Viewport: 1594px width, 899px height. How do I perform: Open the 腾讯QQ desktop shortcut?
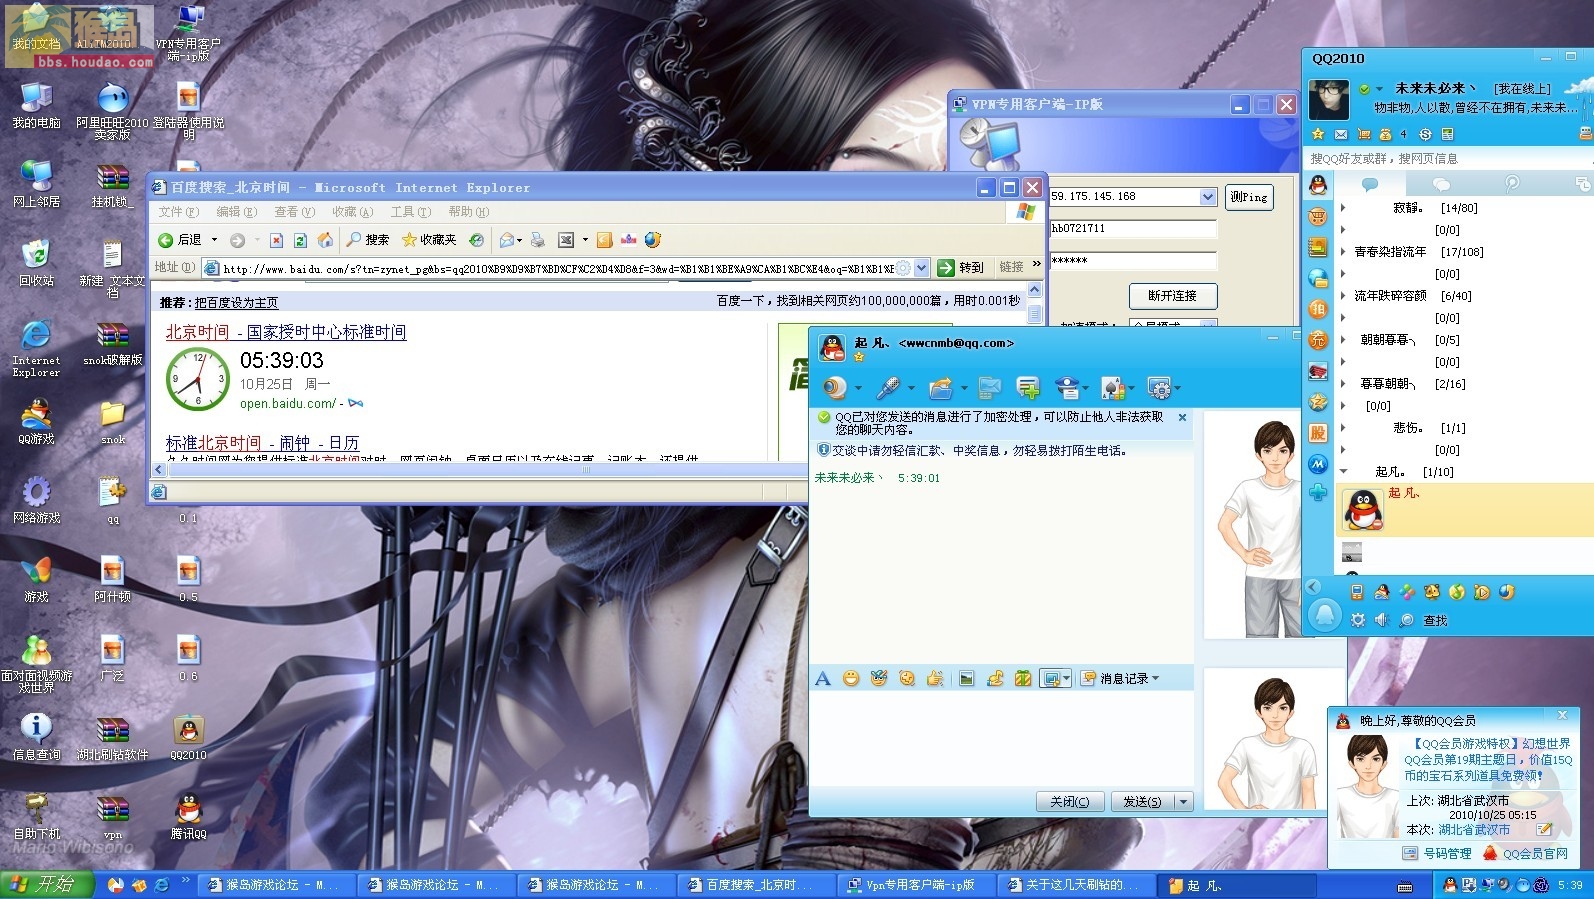(x=188, y=816)
